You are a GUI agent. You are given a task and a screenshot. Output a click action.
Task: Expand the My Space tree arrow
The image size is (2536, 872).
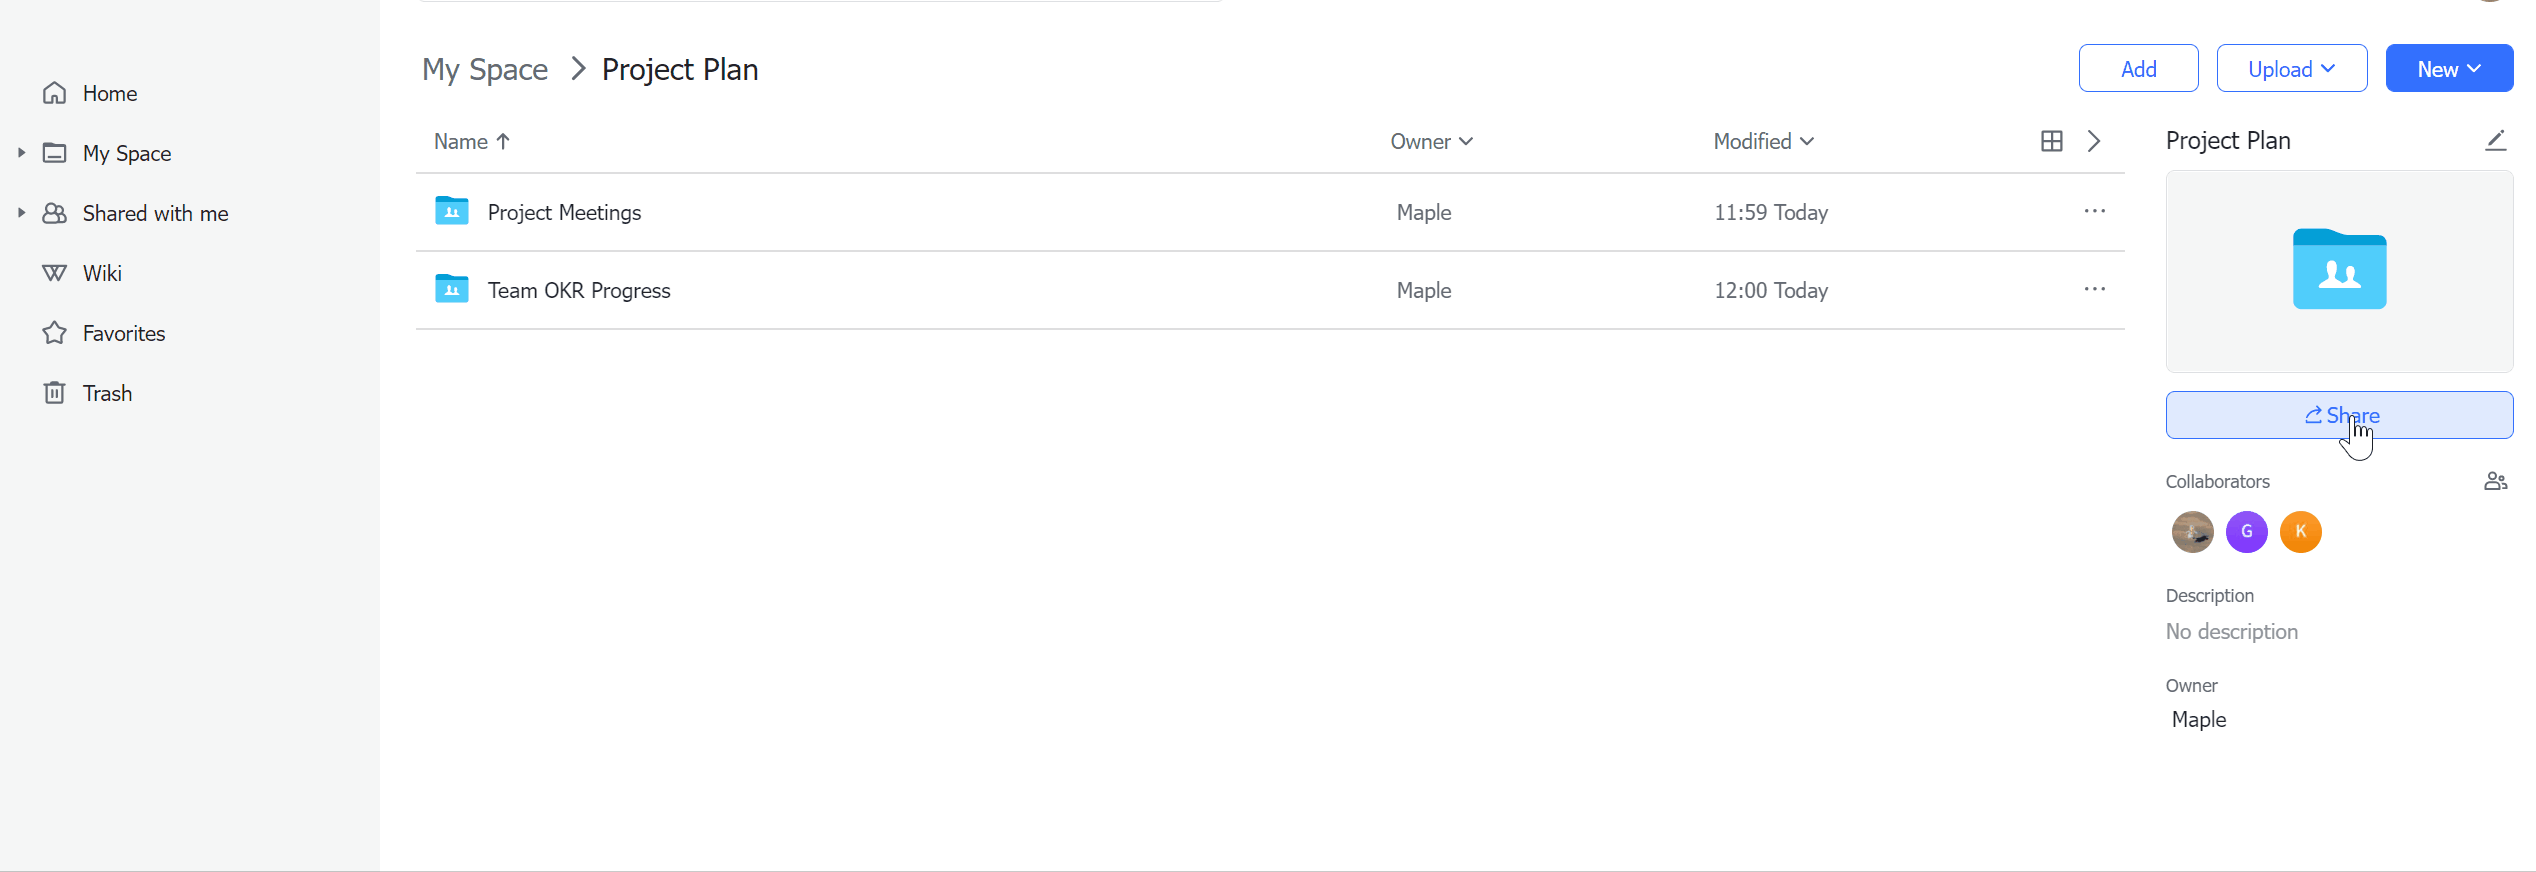coord(21,153)
